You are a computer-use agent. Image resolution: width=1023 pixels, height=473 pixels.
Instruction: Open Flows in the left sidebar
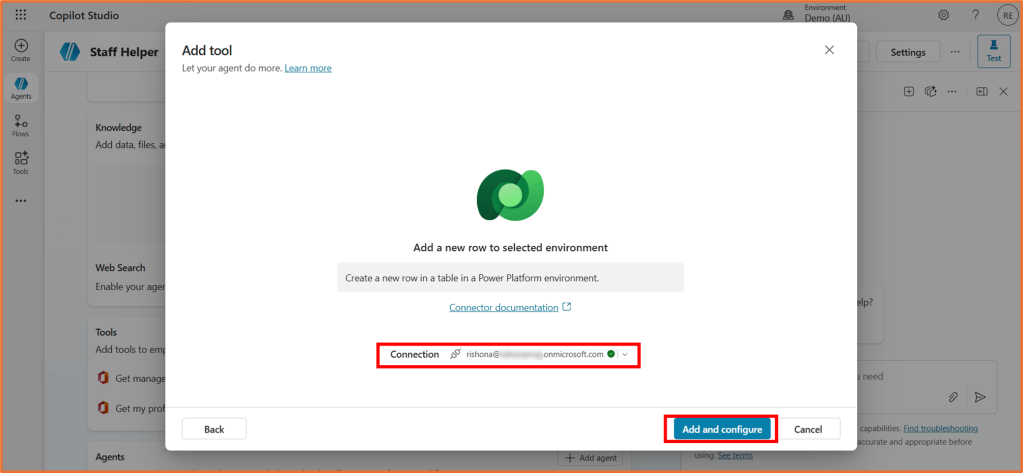click(21, 125)
